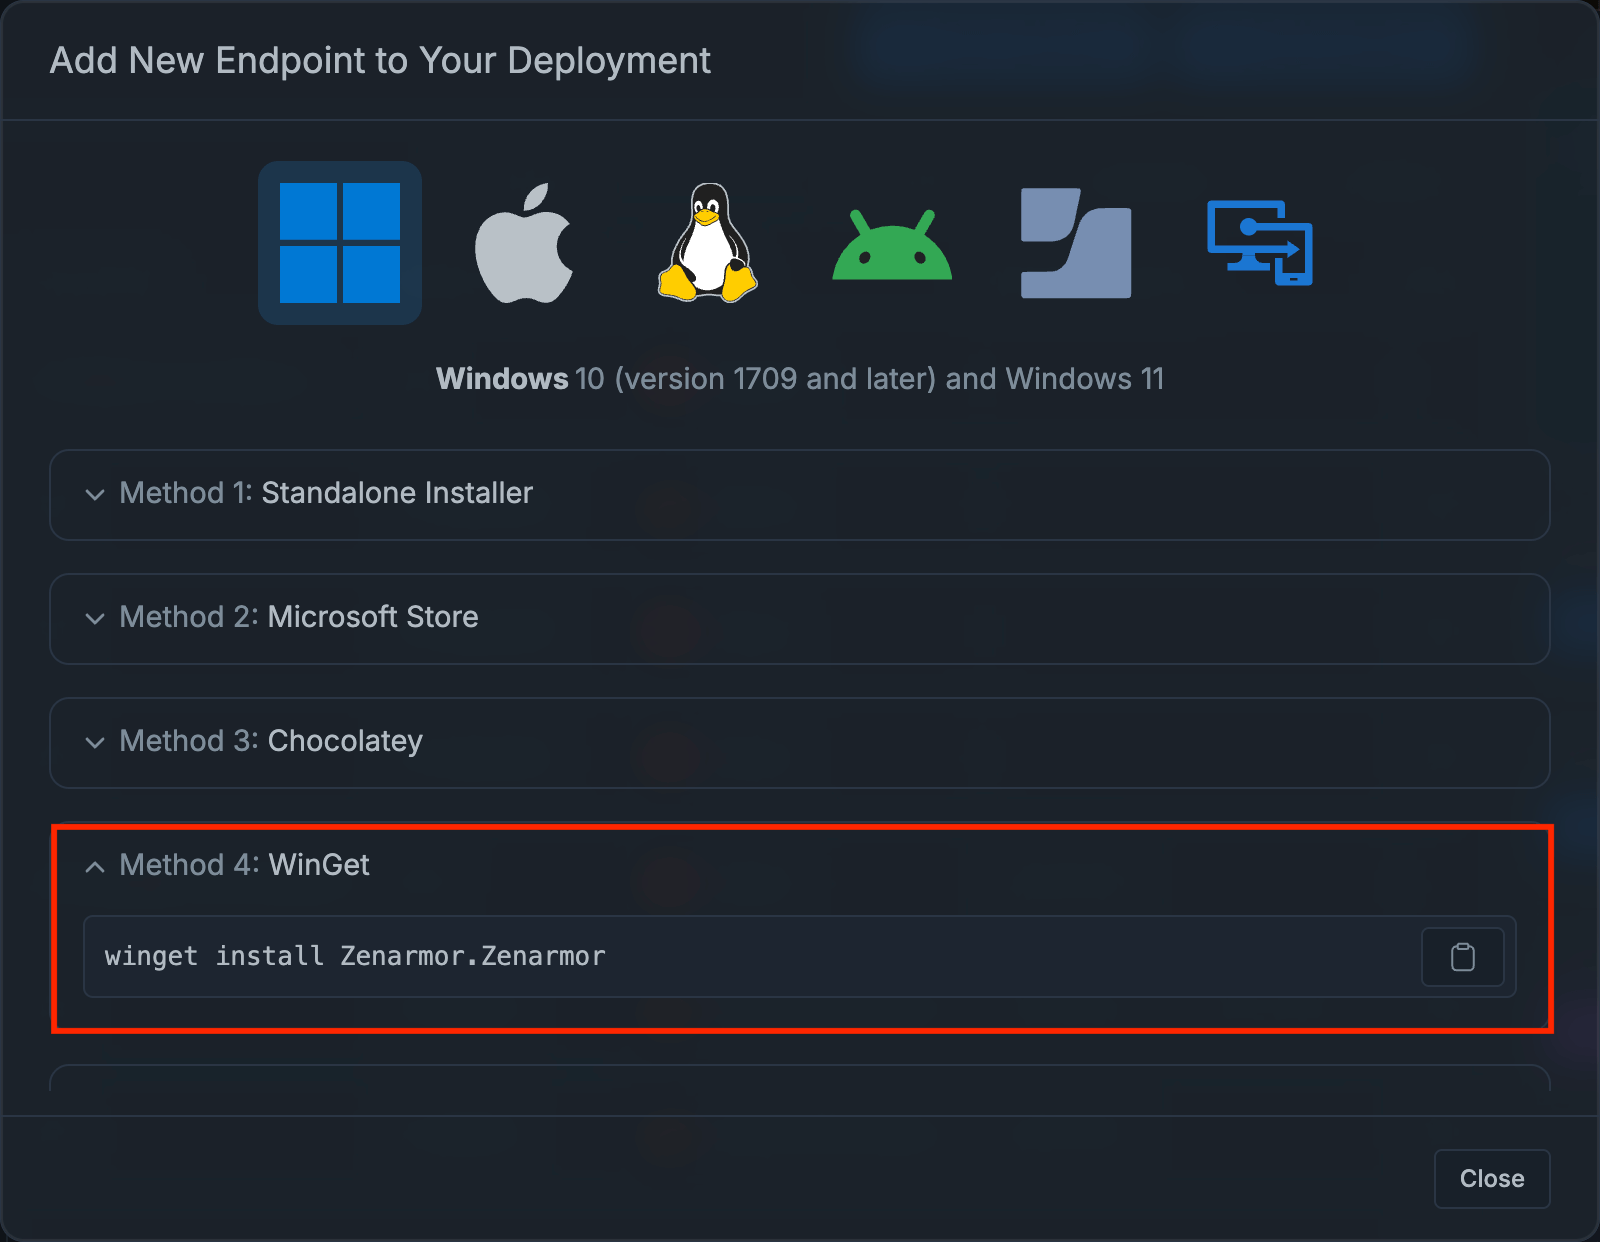Select the OPNsense platform icon
The width and height of the screenshot is (1600, 1242).
(1075, 243)
